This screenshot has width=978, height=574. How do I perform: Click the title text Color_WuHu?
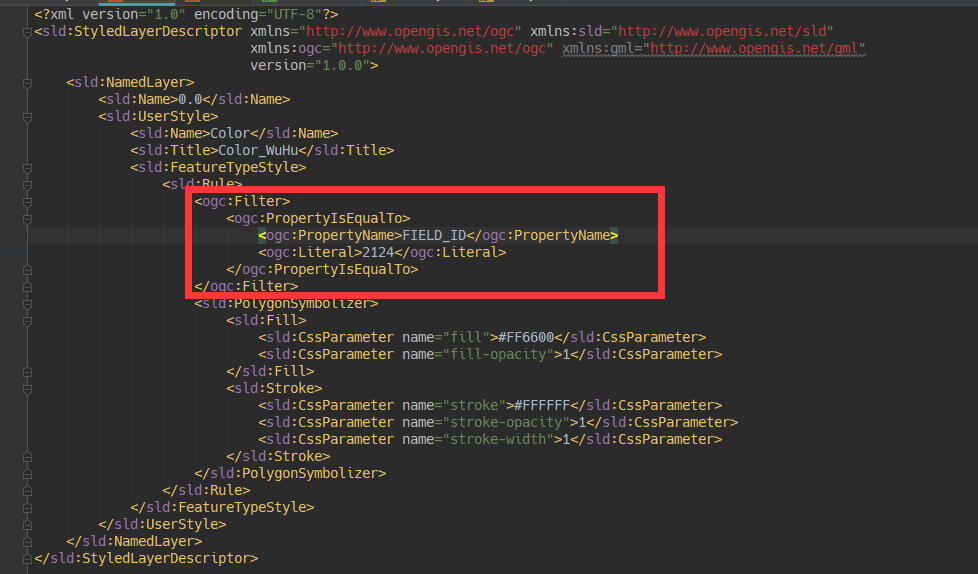[x=258, y=150]
